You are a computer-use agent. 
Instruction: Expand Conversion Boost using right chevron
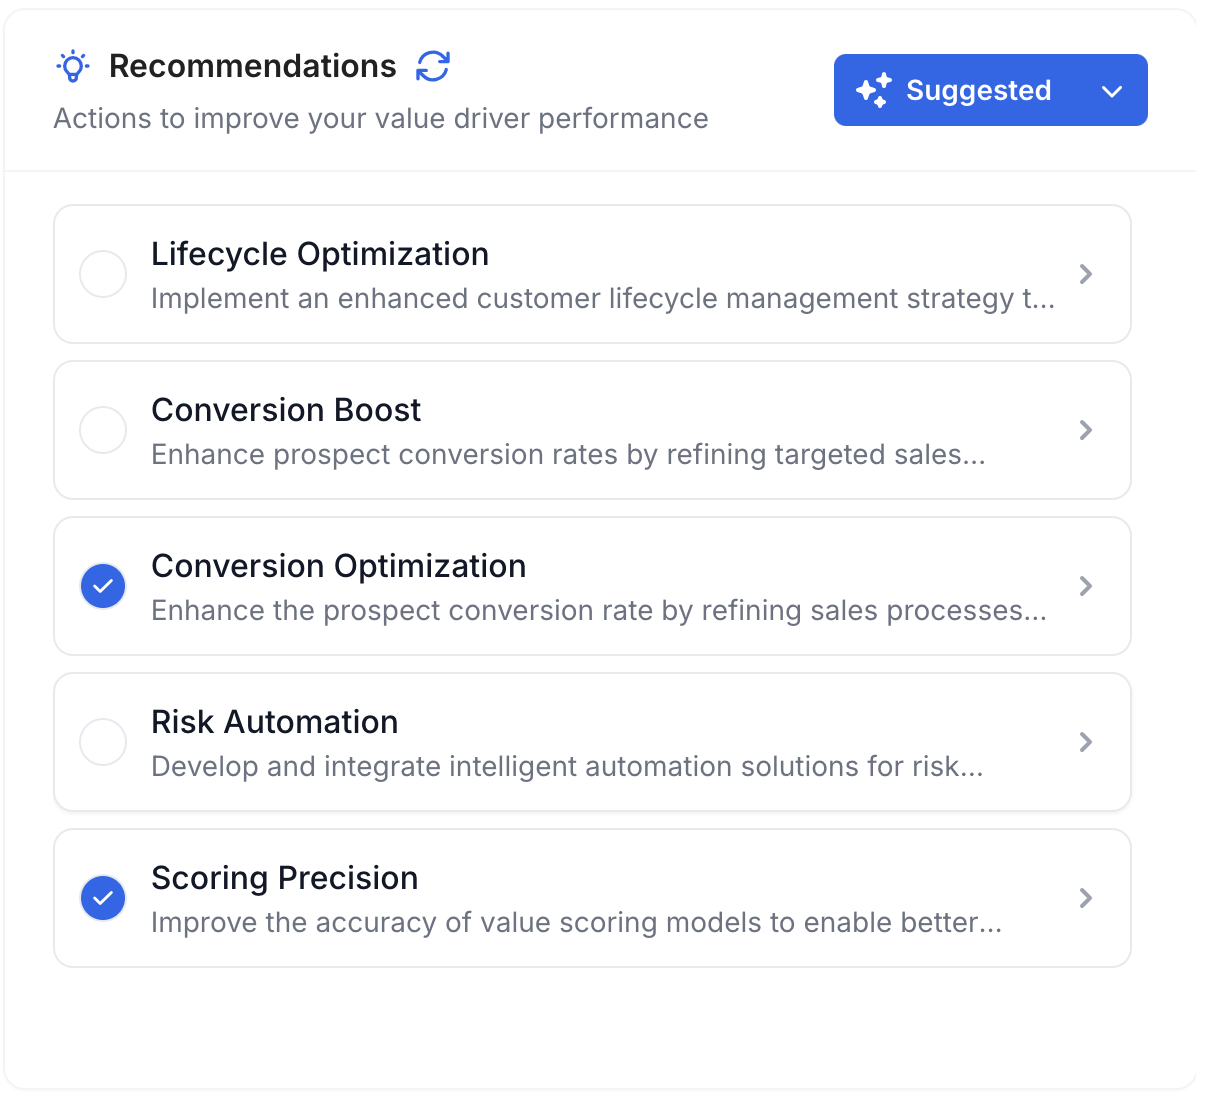coord(1086,430)
